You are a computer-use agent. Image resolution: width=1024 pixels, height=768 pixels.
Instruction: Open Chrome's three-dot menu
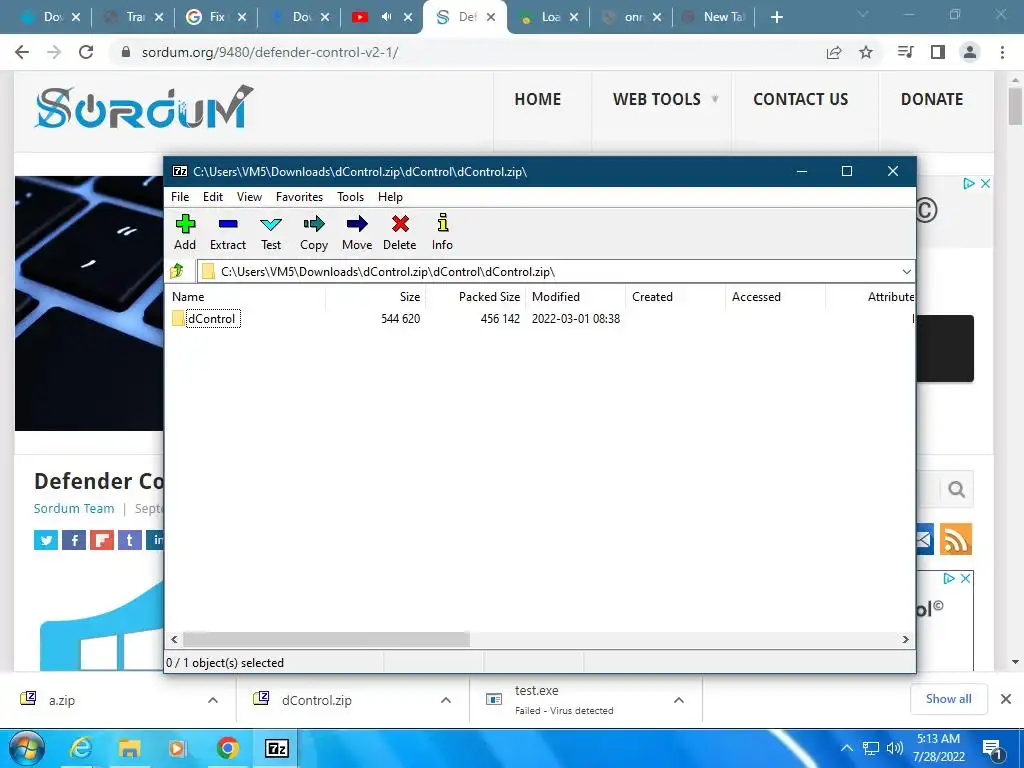[x=1002, y=52]
